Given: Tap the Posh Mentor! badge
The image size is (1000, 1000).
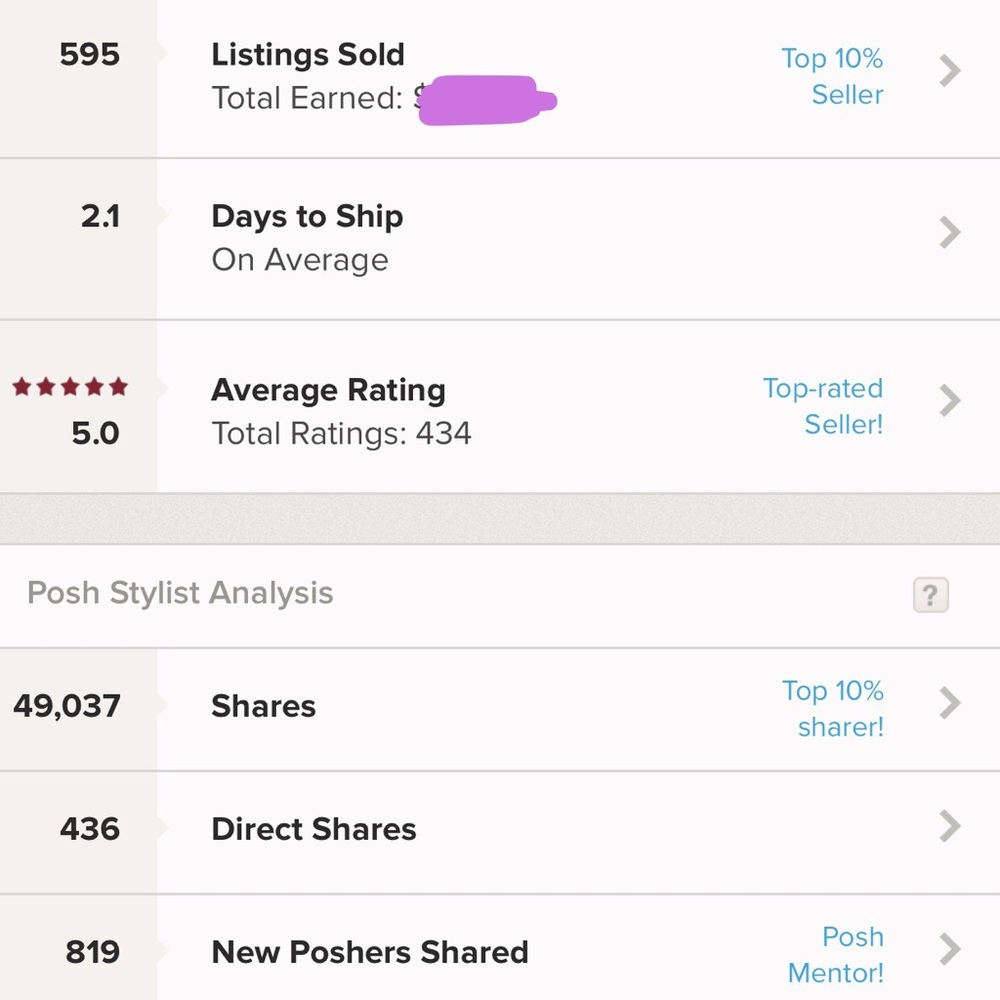Looking at the screenshot, I should tap(836, 955).
